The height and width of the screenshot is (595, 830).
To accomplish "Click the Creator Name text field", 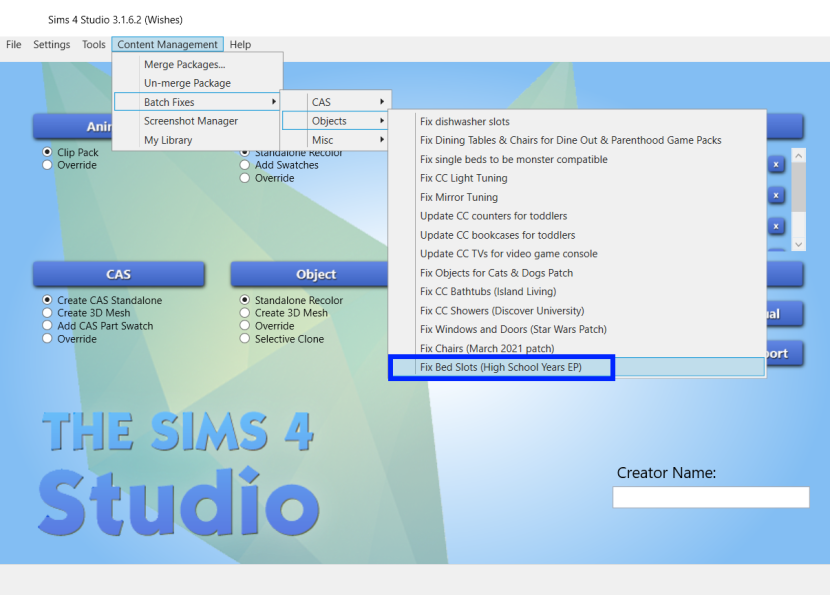I will click(x=710, y=497).
